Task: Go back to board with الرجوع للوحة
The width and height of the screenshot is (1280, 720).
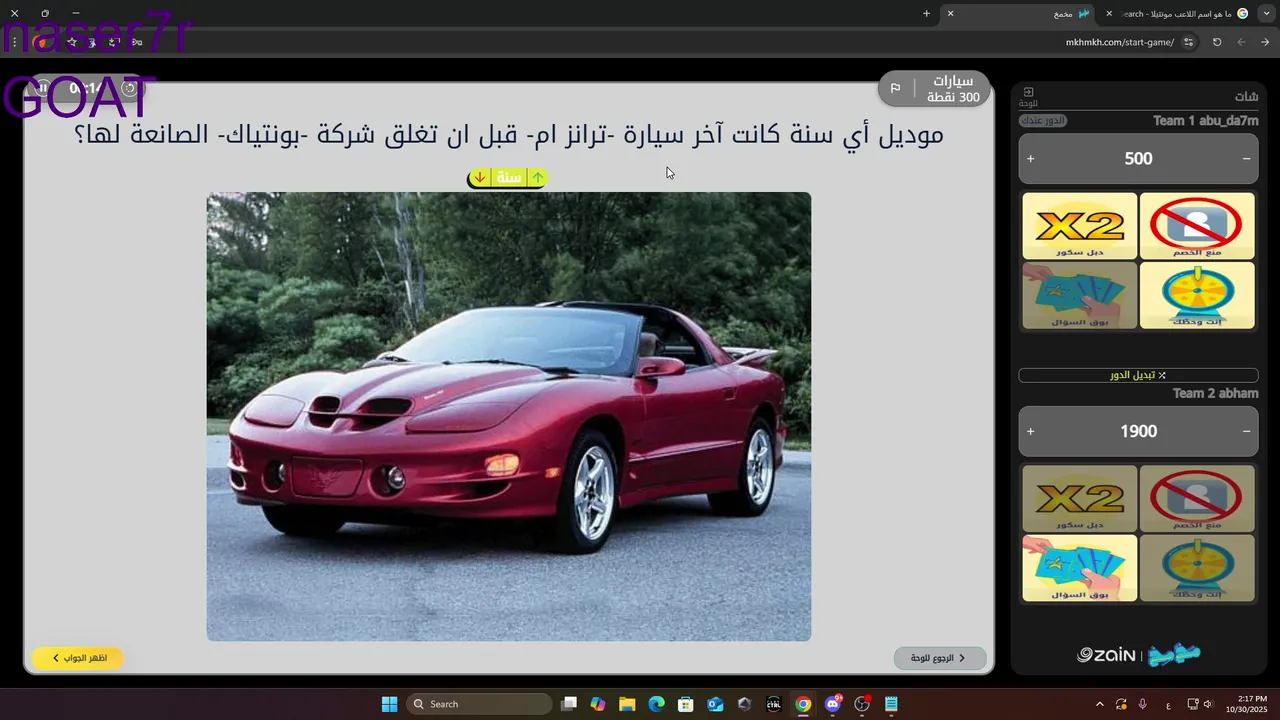Action: (x=940, y=658)
